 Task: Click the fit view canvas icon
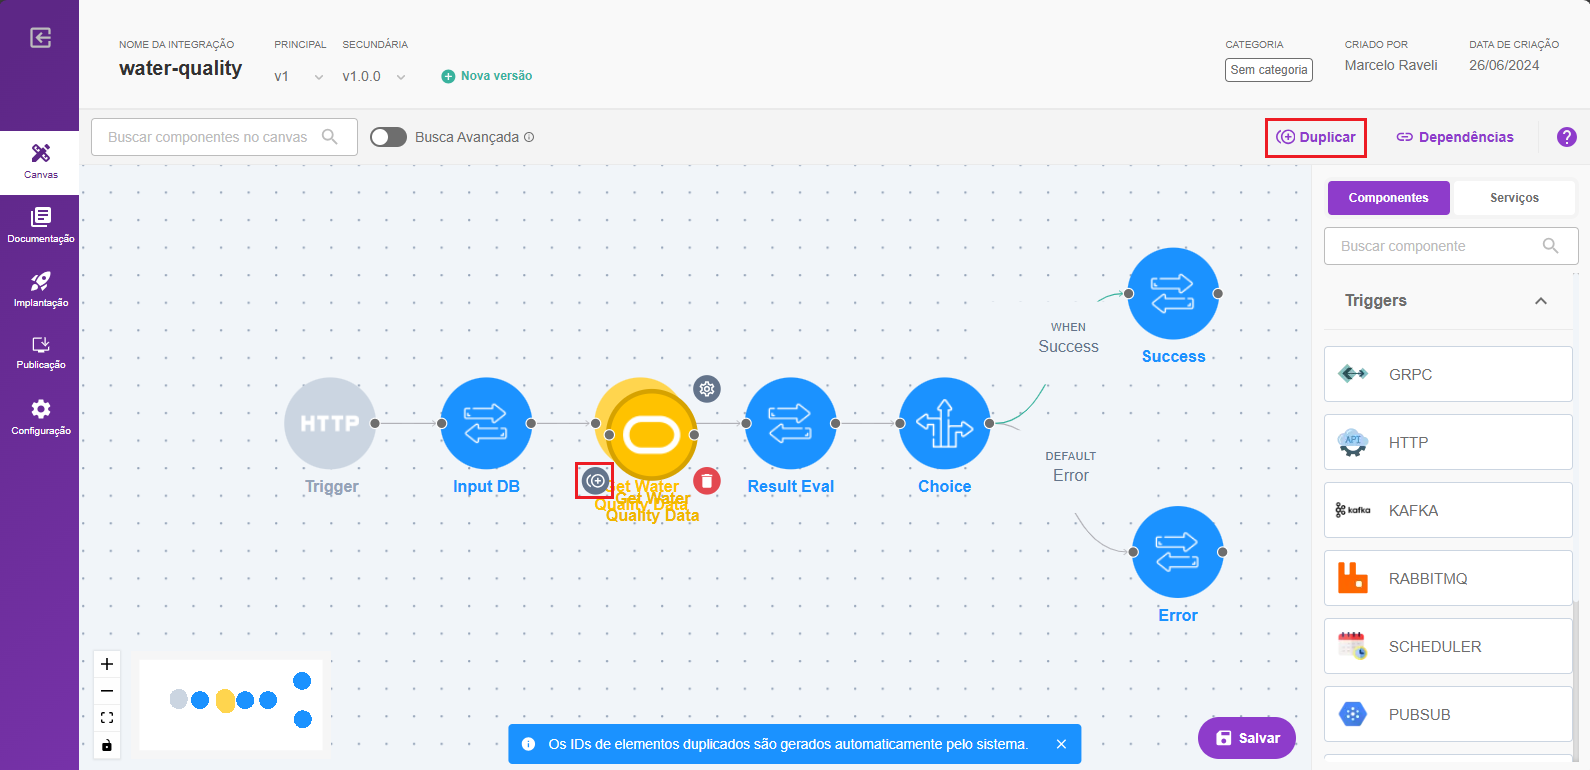(107, 718)
